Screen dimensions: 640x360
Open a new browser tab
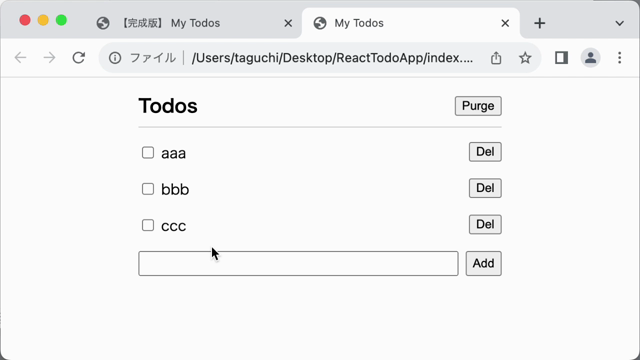[x=540, y=23]
